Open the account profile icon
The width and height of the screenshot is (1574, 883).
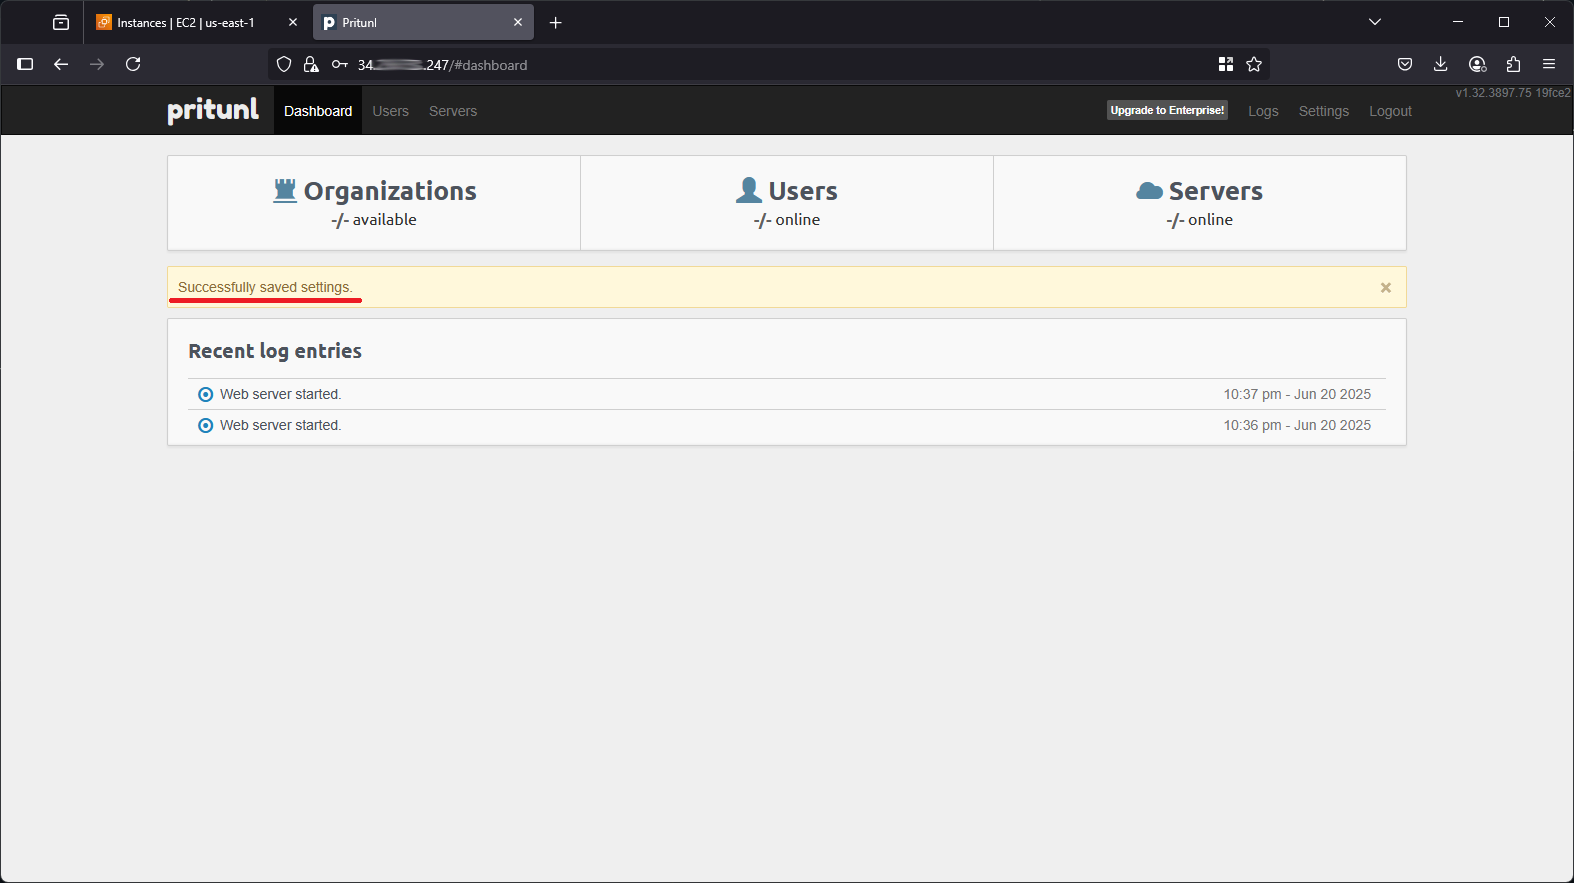pos(1477,64)
